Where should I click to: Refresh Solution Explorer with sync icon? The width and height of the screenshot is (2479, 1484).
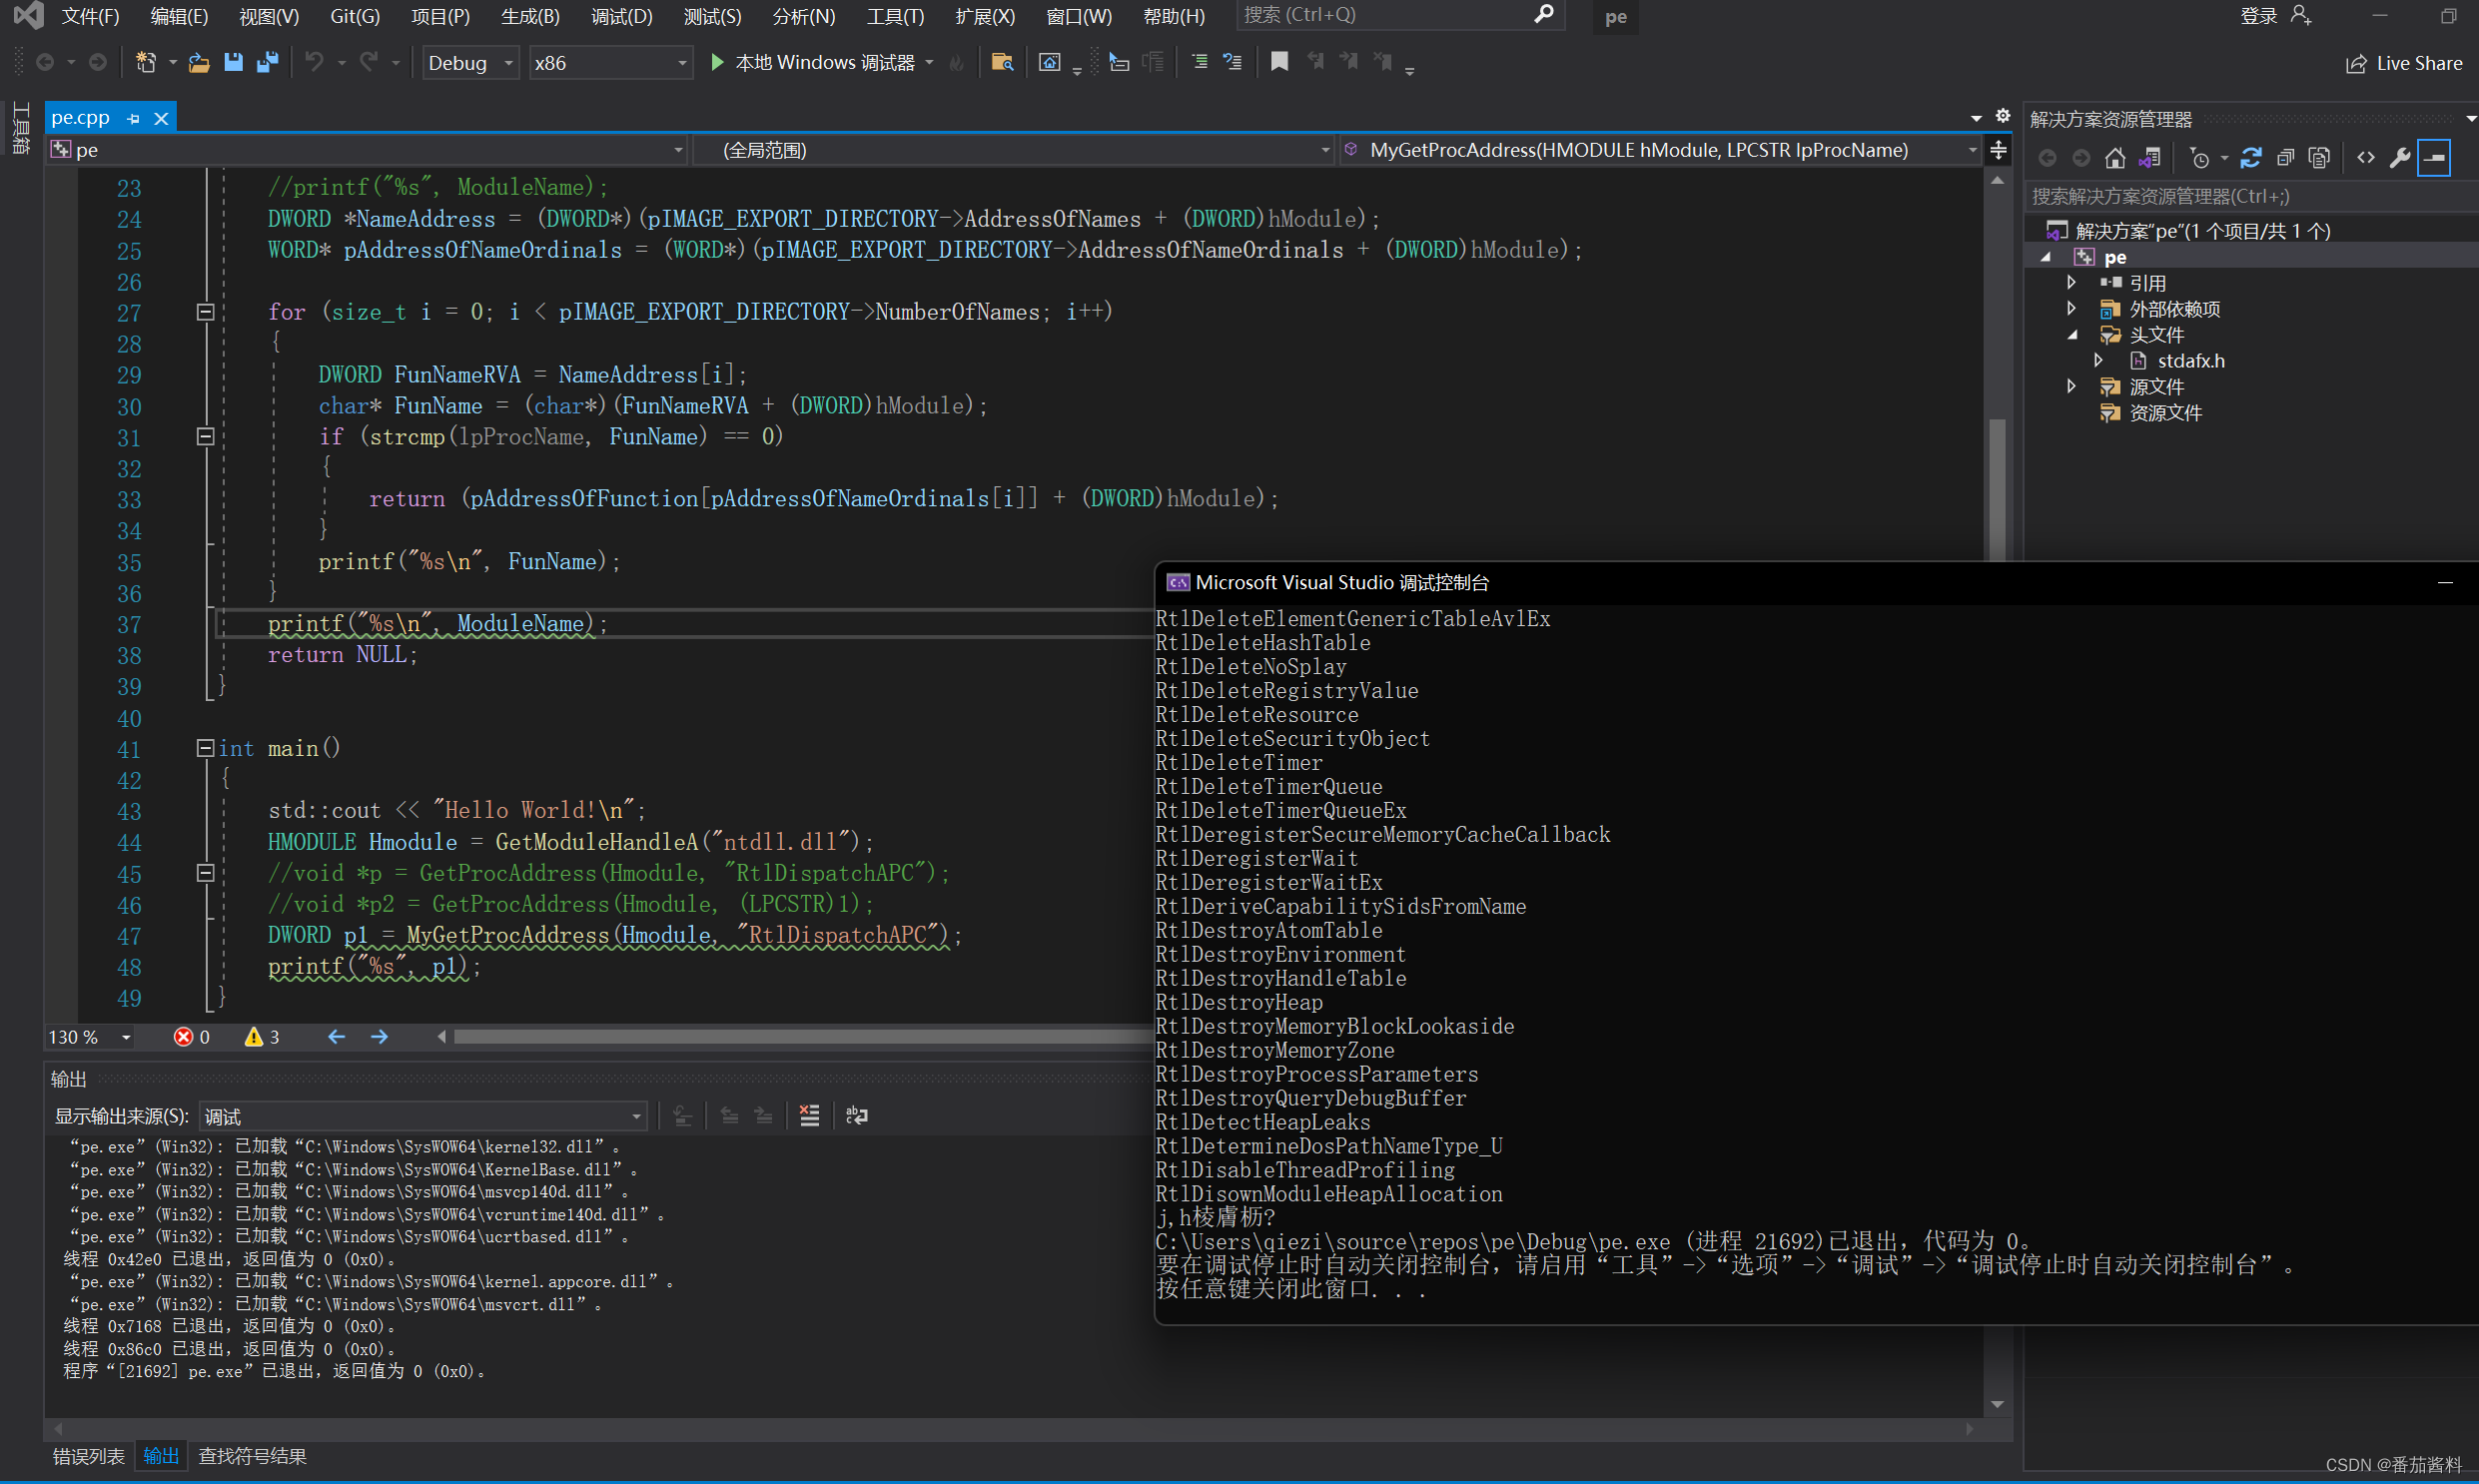tap(2251, 157)
